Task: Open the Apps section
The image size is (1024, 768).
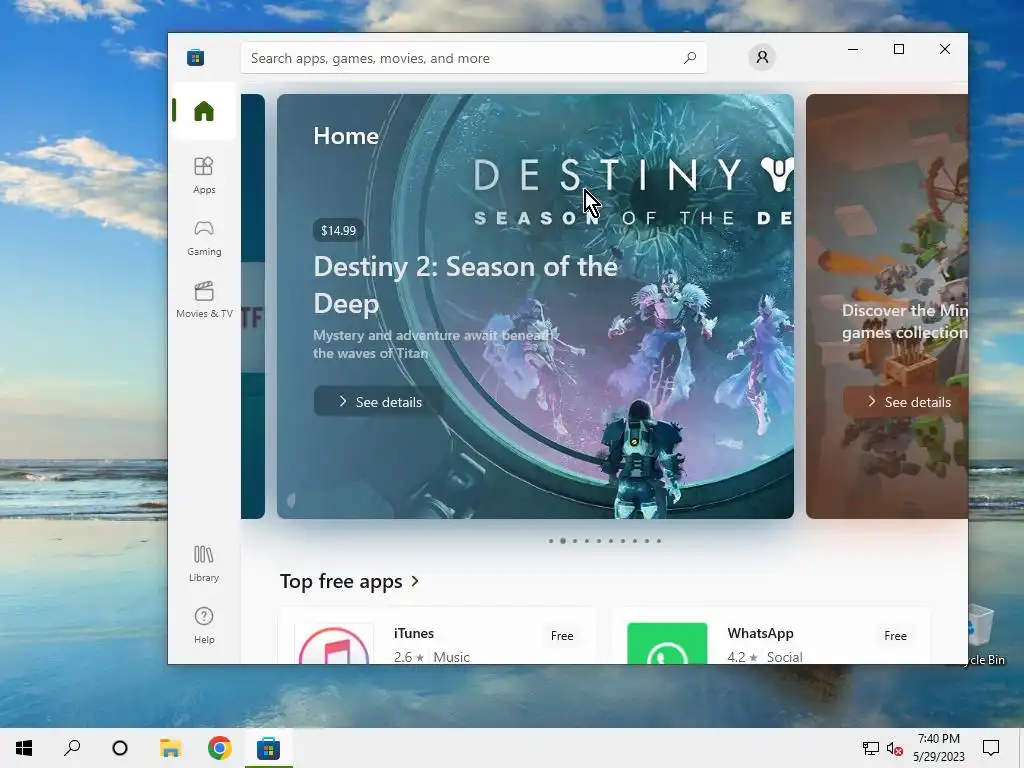Action: pos(204,175)
